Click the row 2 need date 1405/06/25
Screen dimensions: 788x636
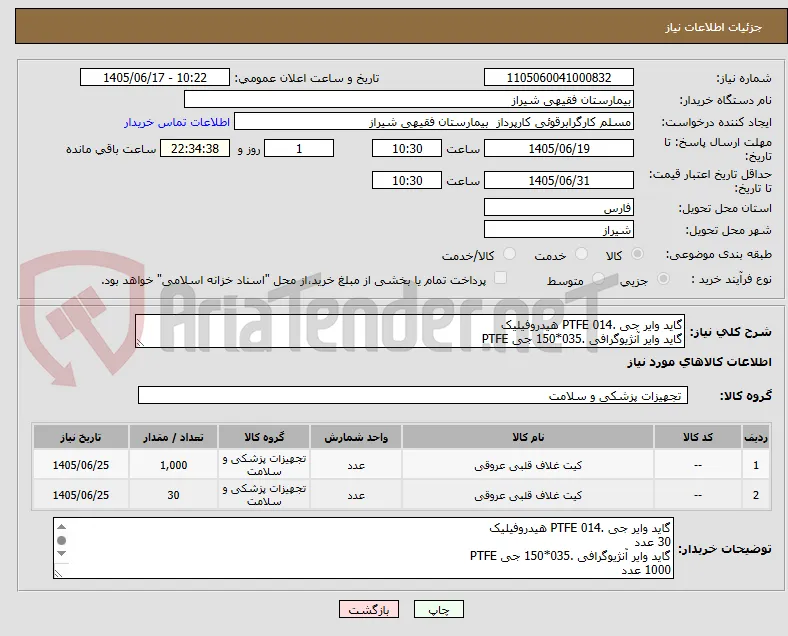coord(80,495)
